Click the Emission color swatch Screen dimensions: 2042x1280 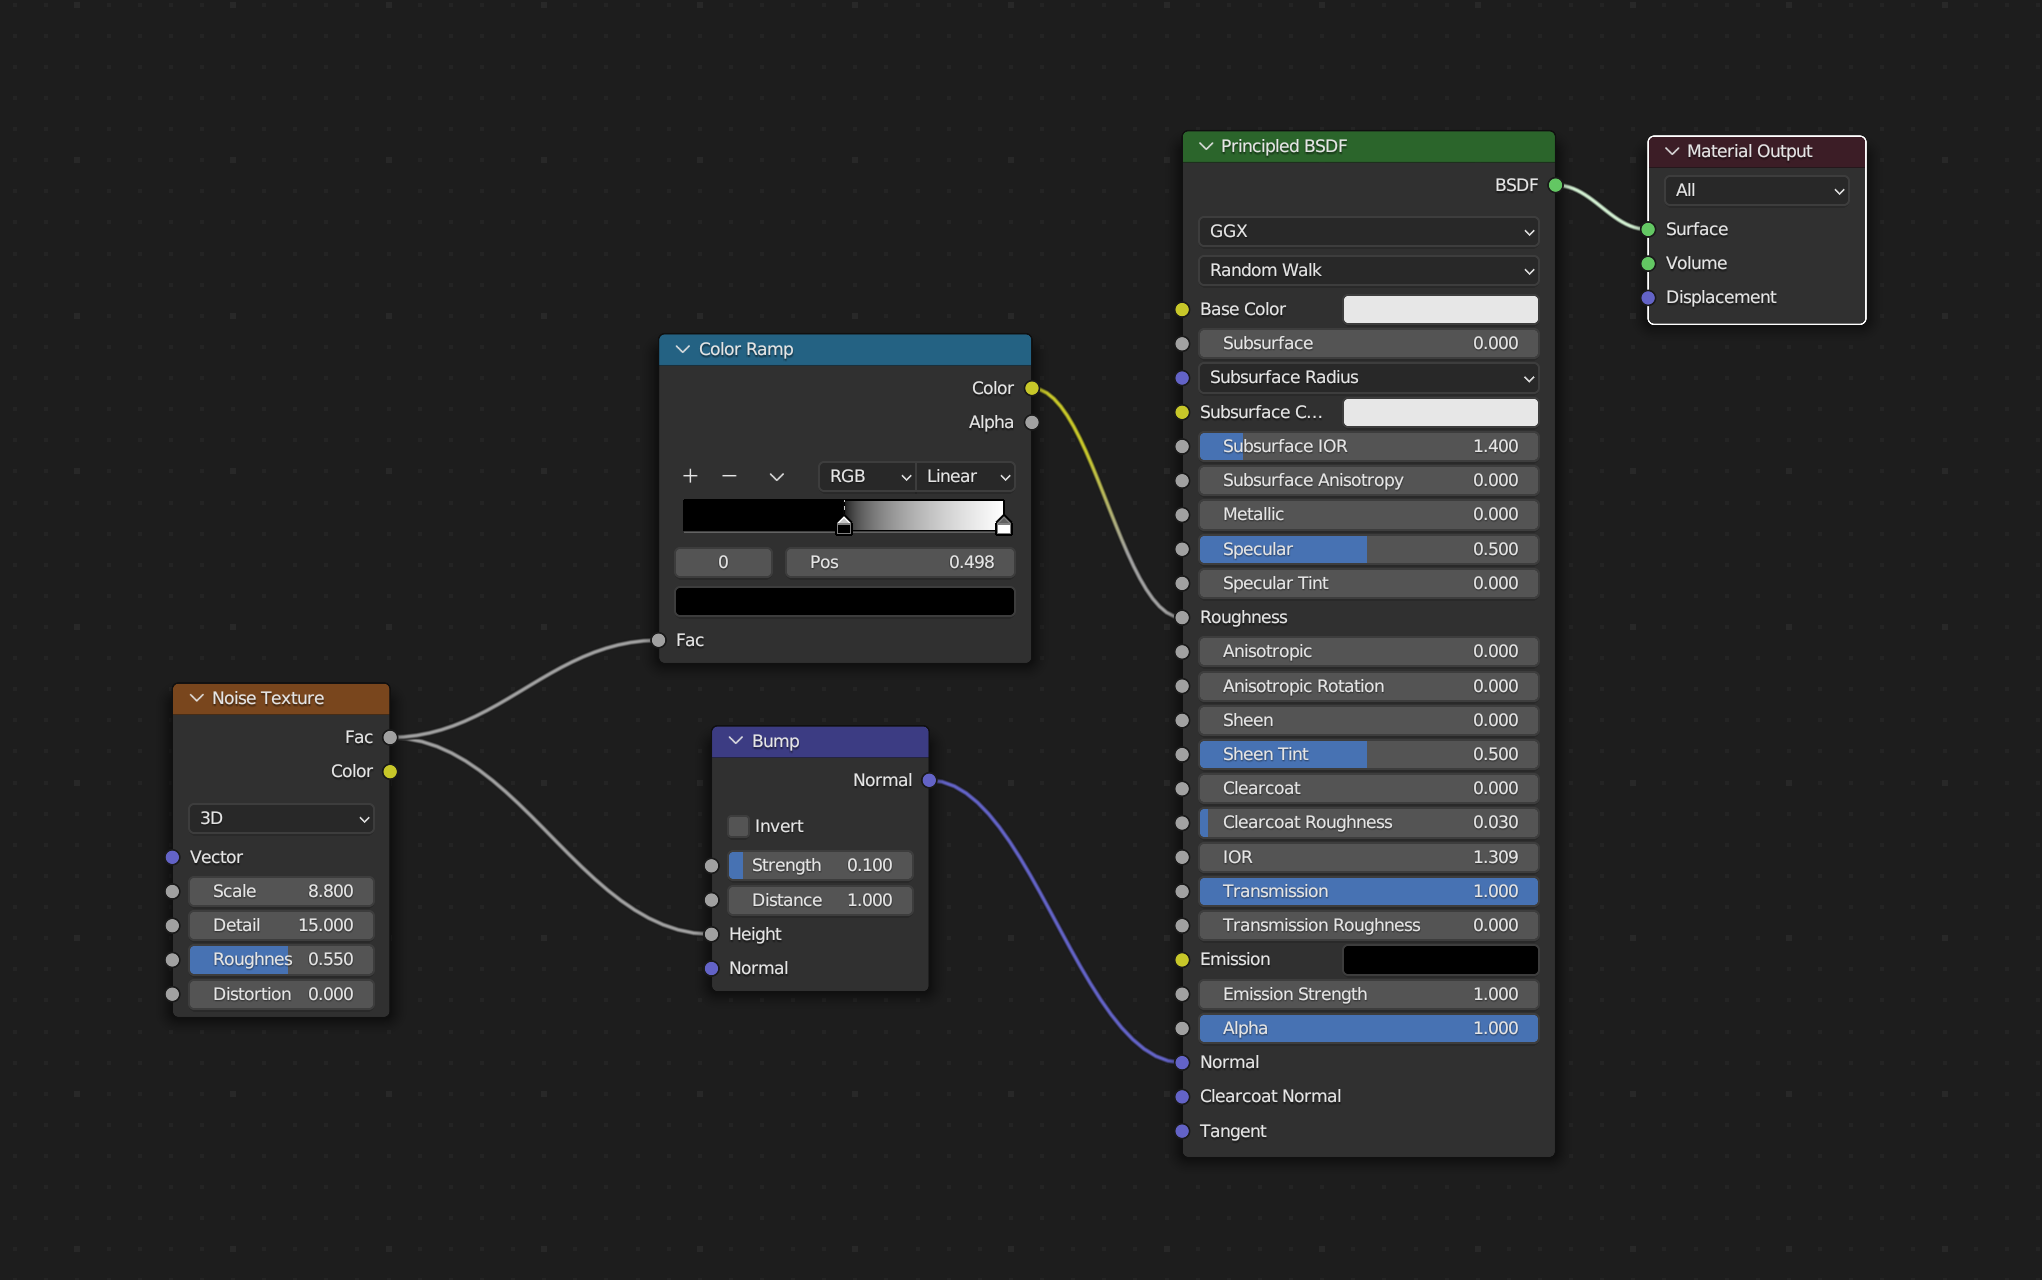tap(1440, 960)
